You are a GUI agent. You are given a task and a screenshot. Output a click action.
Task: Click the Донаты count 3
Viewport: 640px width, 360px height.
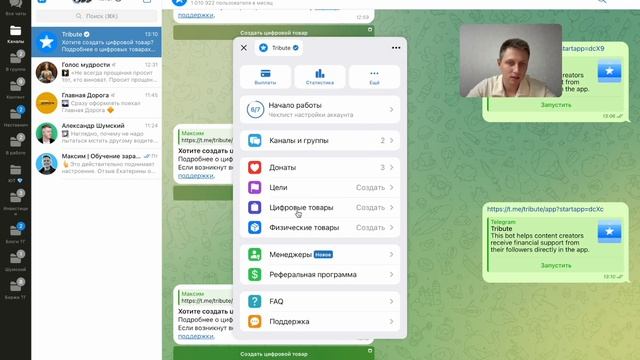tap(382, 167)
